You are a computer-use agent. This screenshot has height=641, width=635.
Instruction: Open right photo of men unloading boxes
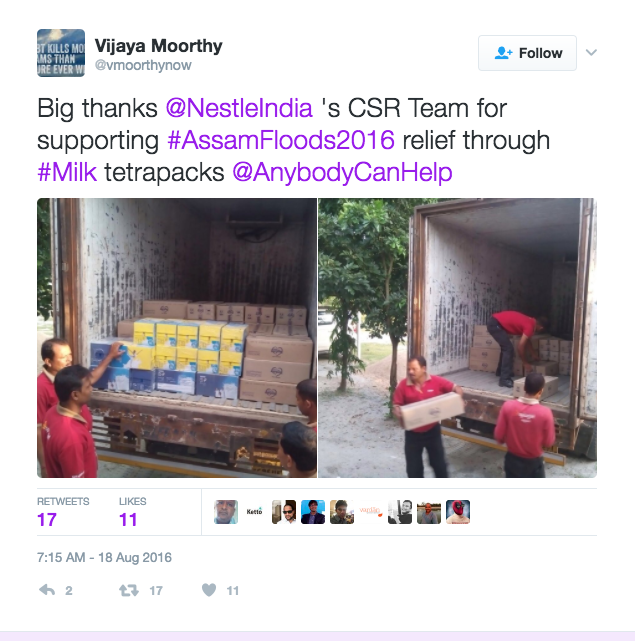[x=458, y=338]
